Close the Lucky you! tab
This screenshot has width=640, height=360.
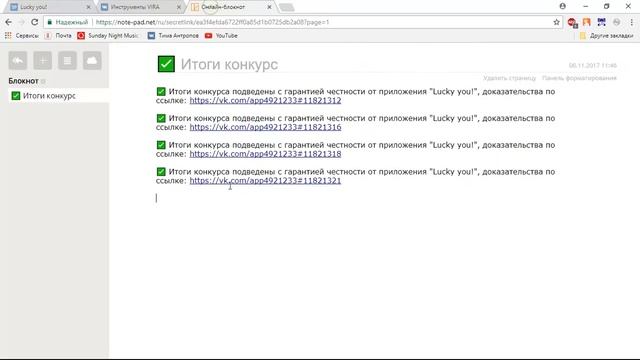[88, 7]
